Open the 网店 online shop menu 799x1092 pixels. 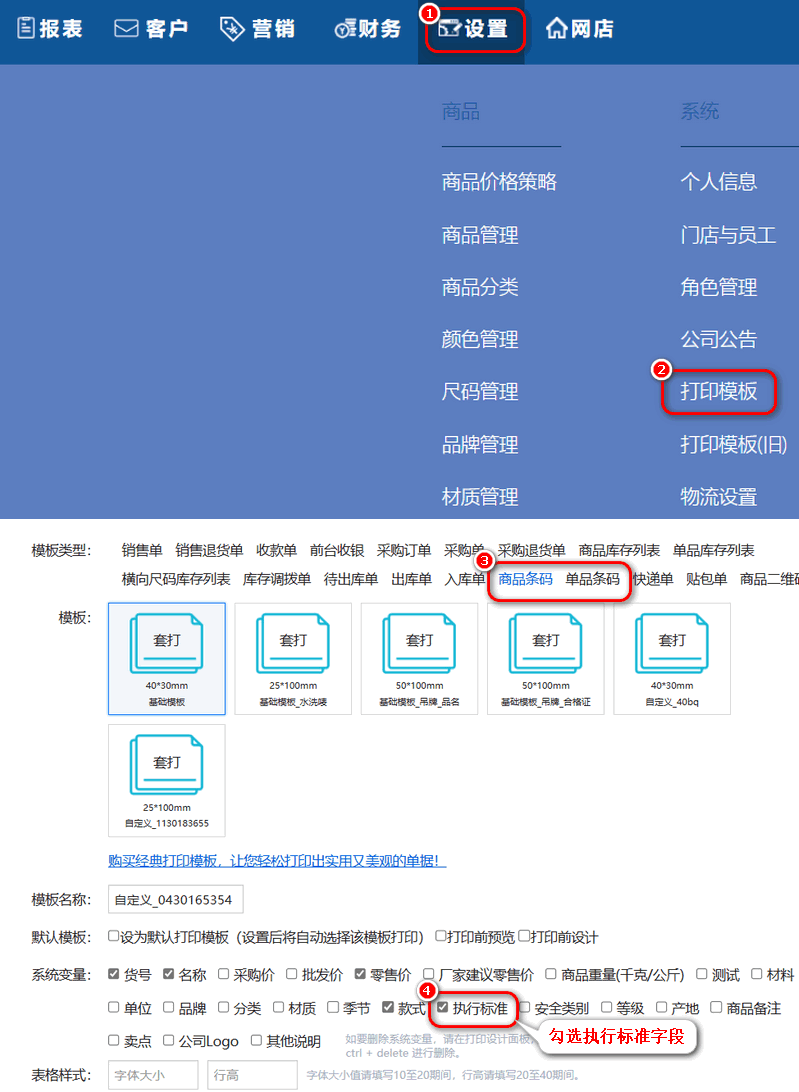(580, 29)
